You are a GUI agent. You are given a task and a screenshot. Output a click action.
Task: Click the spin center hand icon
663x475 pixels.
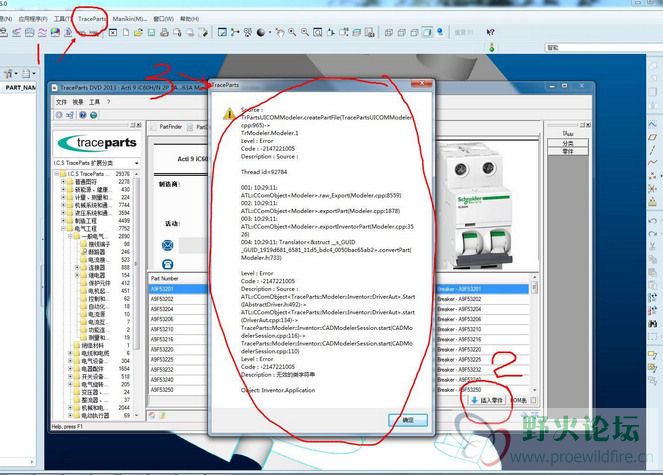point(279,32)
